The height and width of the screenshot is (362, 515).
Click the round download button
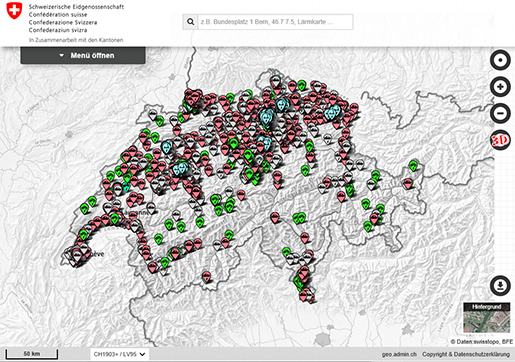[500, 286]
